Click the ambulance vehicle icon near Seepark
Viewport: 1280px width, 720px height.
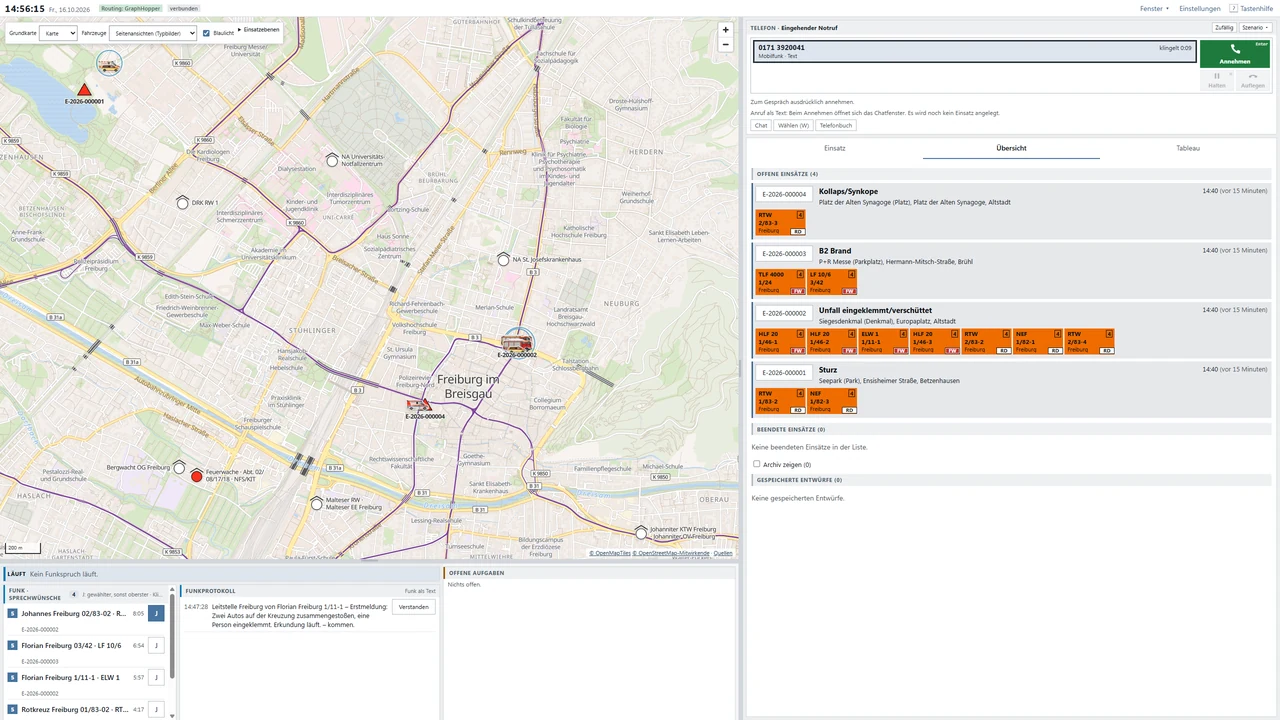(x=109, y=64)
